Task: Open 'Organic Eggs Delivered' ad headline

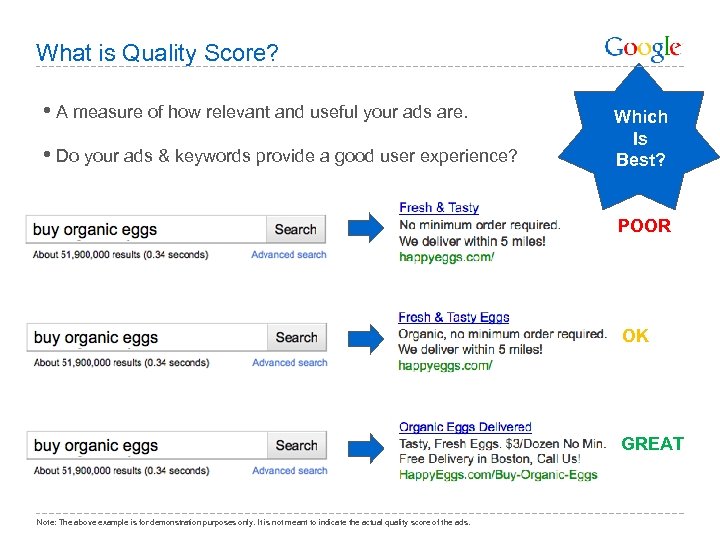Action: [465, 427]
